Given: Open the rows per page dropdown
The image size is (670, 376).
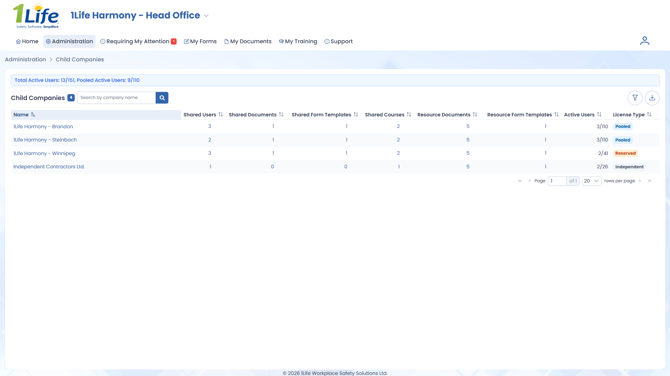Looking at the screenshot, I should (x=592, y=181).
